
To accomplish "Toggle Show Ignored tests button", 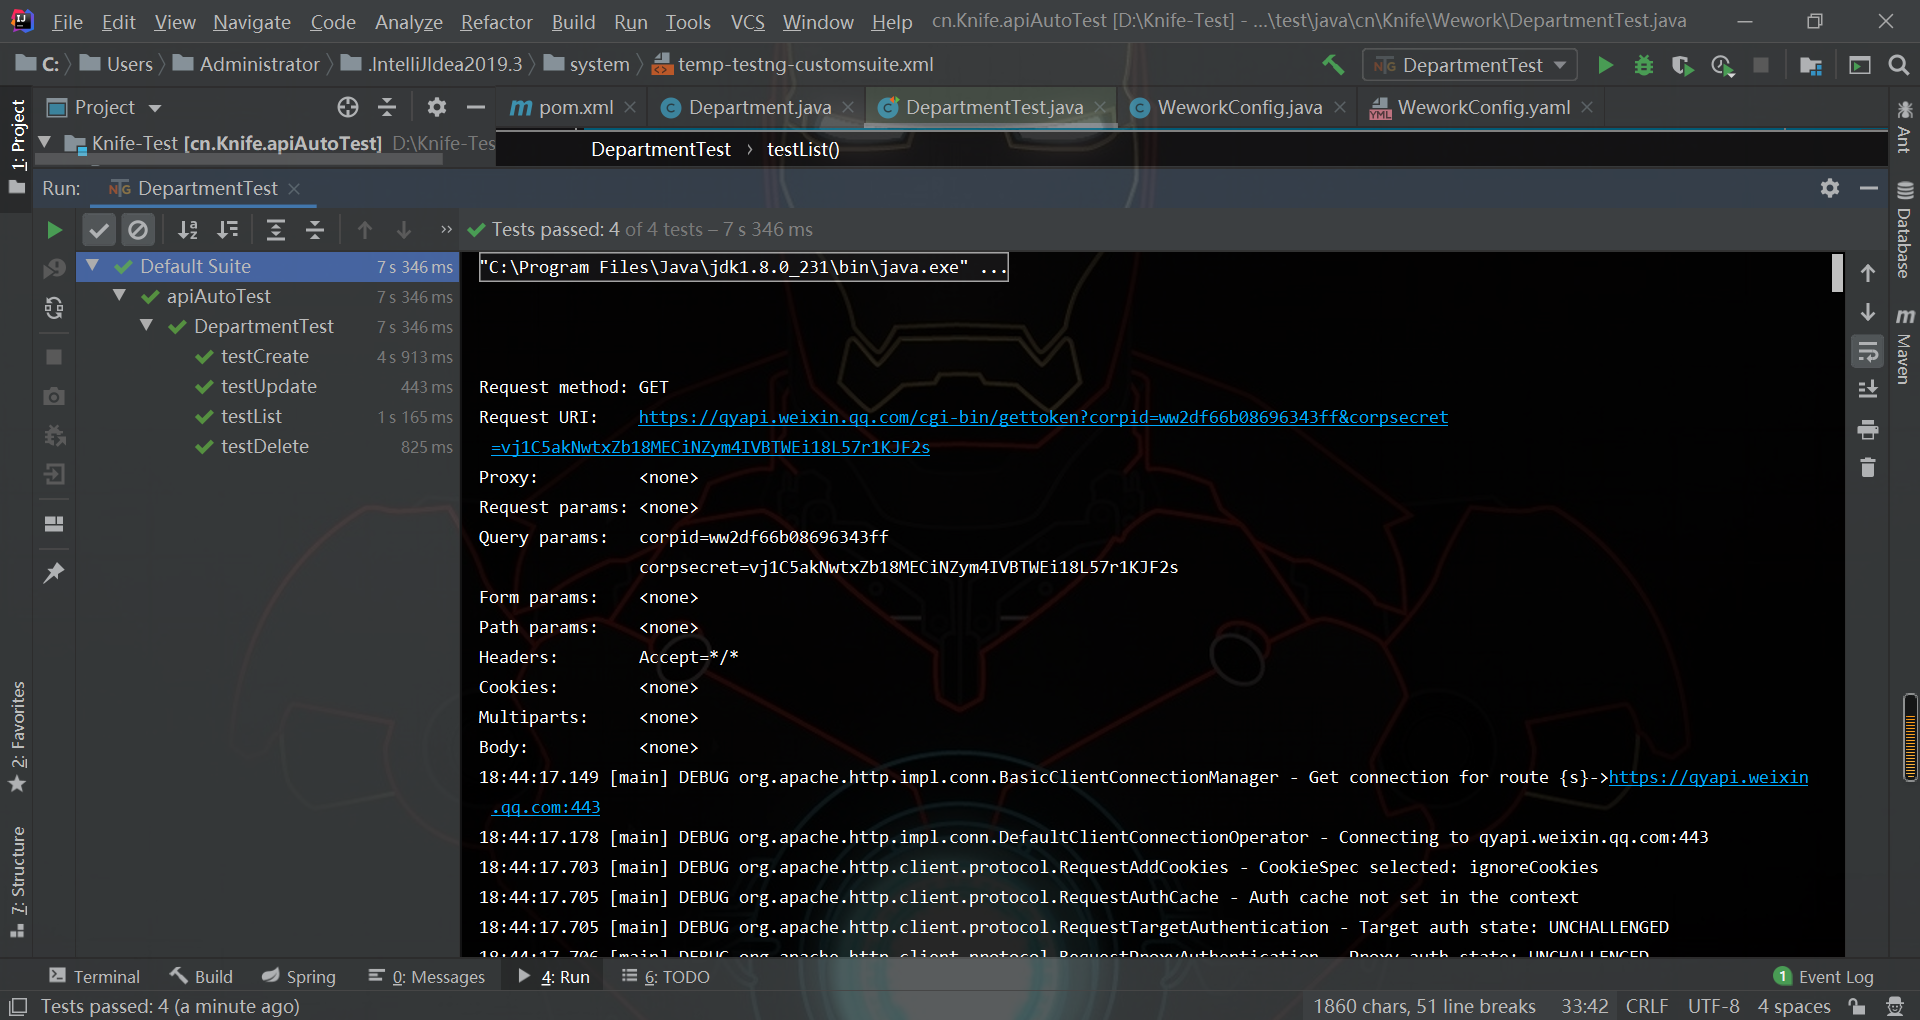I will pyautogui.click(x=138, y=230).
